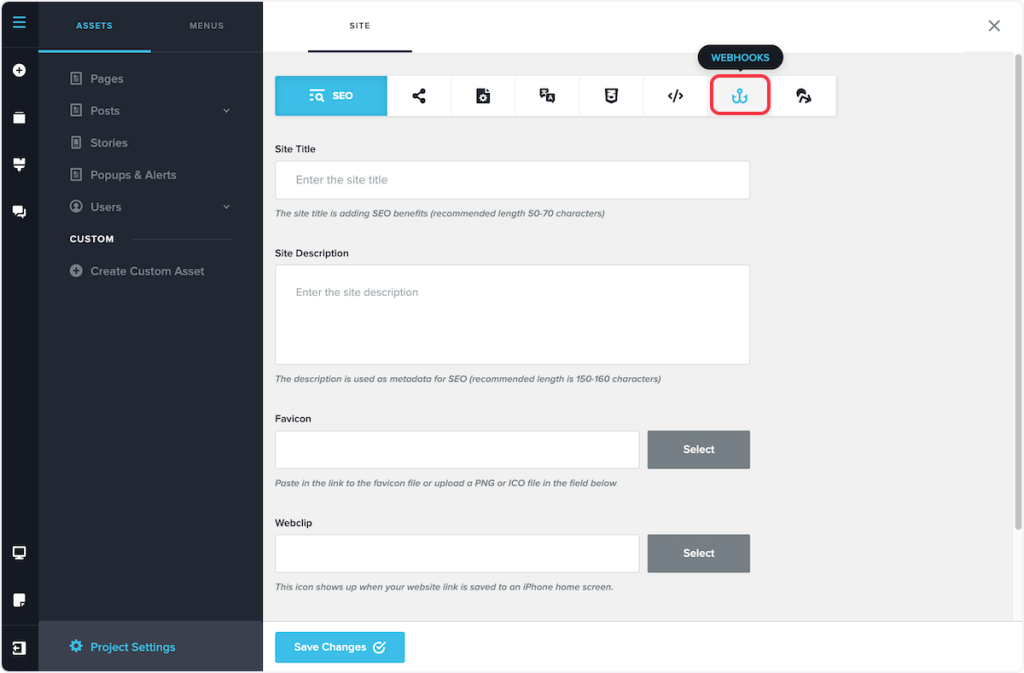This screenshot has width=1024, height=673.
Task: Open the hamburger menu icon
Action: tap(19, 22)
